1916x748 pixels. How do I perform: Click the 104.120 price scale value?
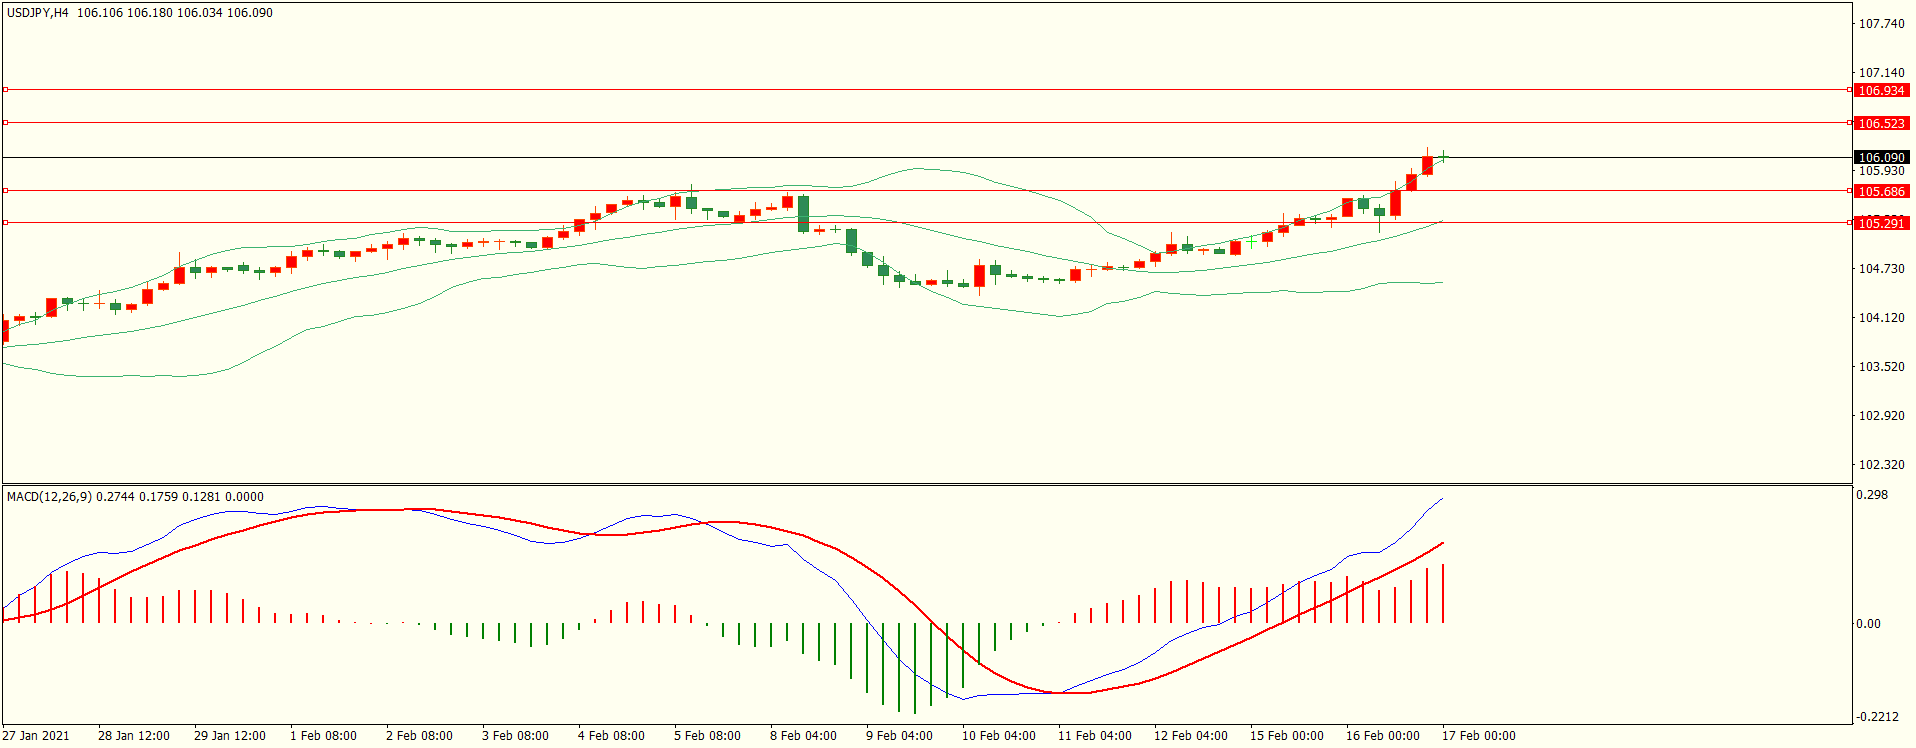(1881, 317)
